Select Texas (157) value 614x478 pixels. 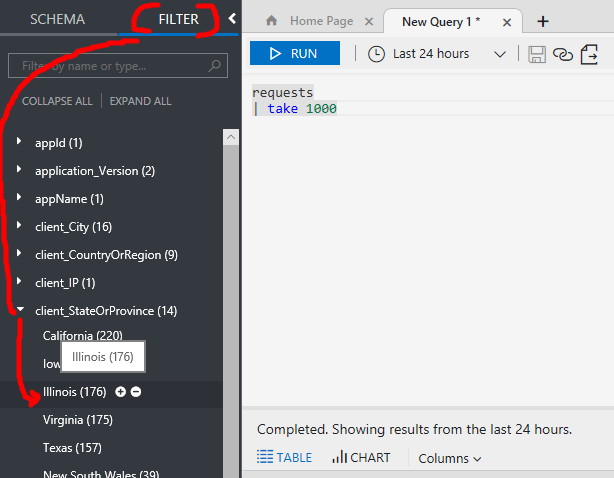click(72, 447)
